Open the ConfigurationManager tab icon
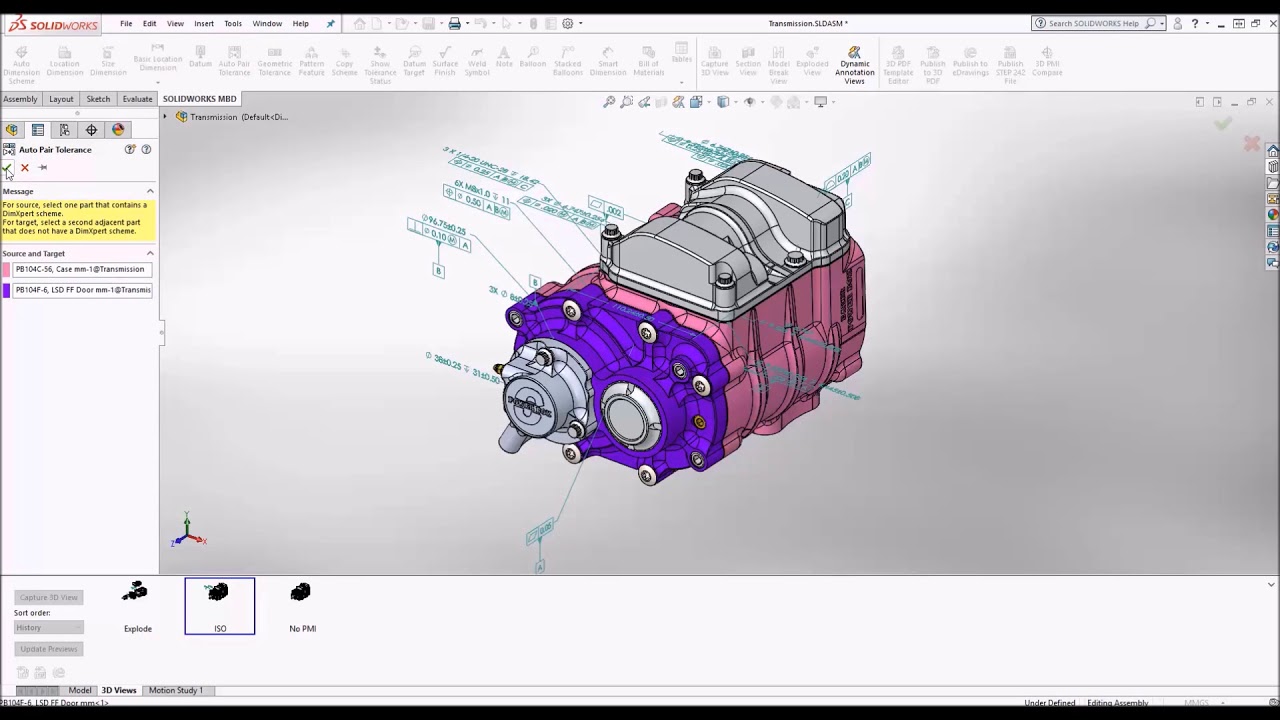Image resolution: width=1280 pixels, height=720 pixels. pyautogui.click(x=65, y=130)
